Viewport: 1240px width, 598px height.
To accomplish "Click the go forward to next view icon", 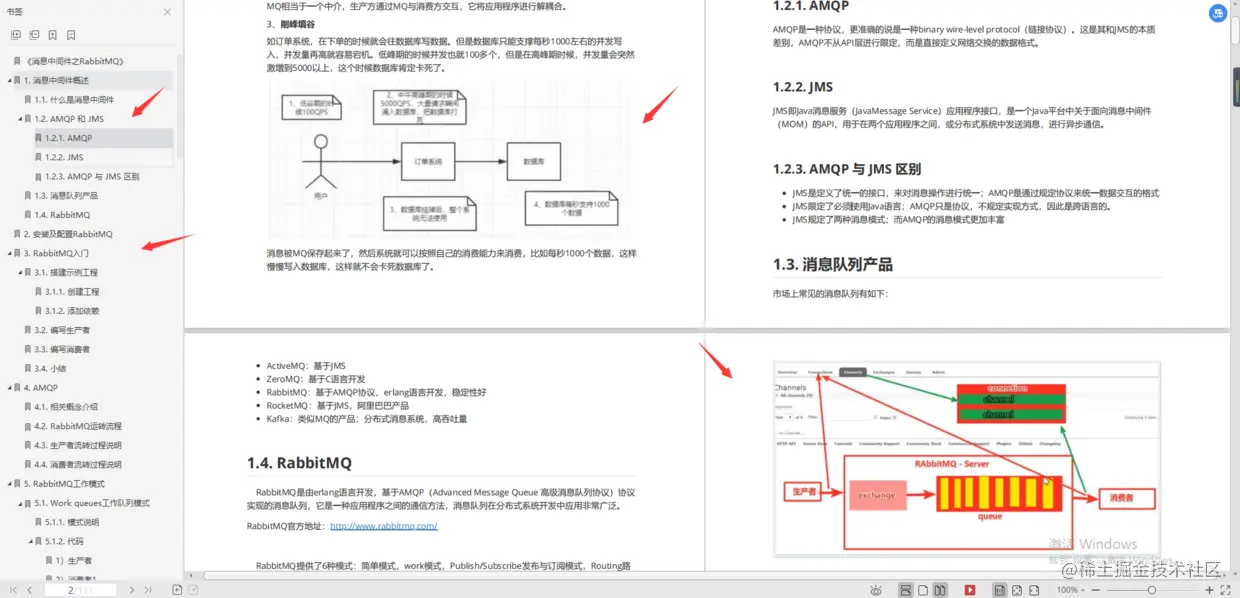I will point(193,590).
